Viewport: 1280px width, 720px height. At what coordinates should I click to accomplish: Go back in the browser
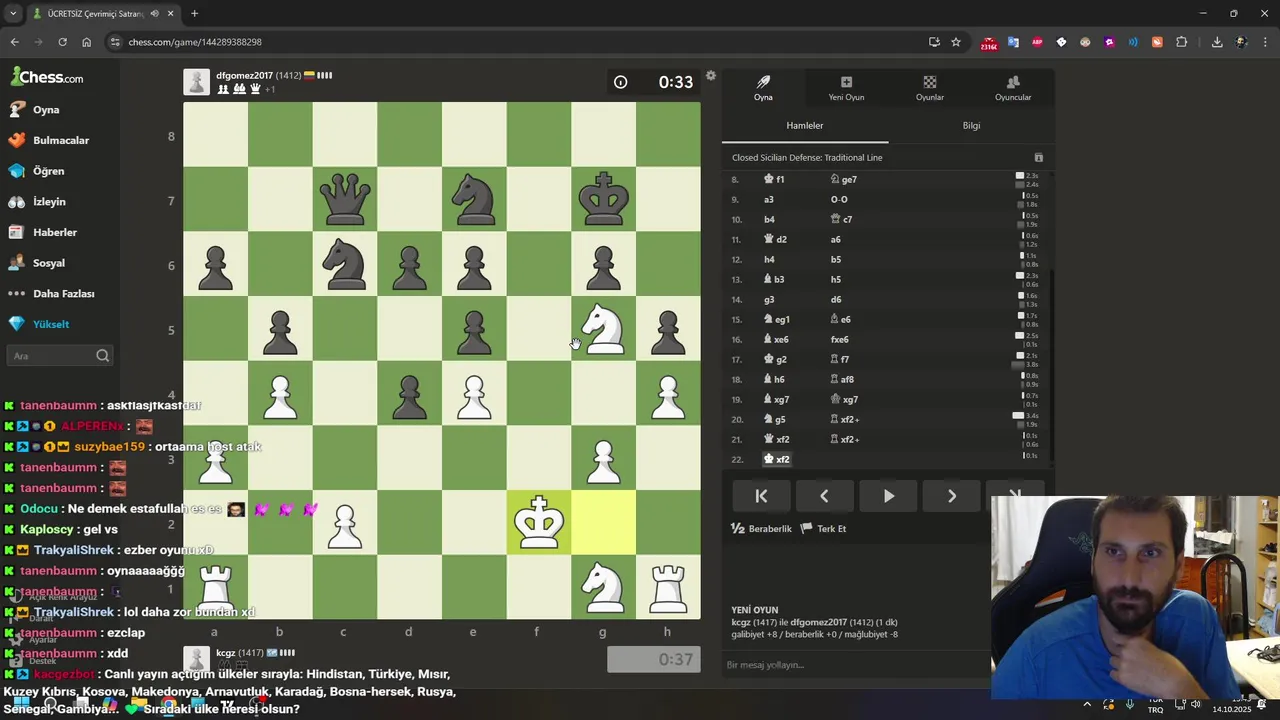pyautogui.click(x=14, y=42)
